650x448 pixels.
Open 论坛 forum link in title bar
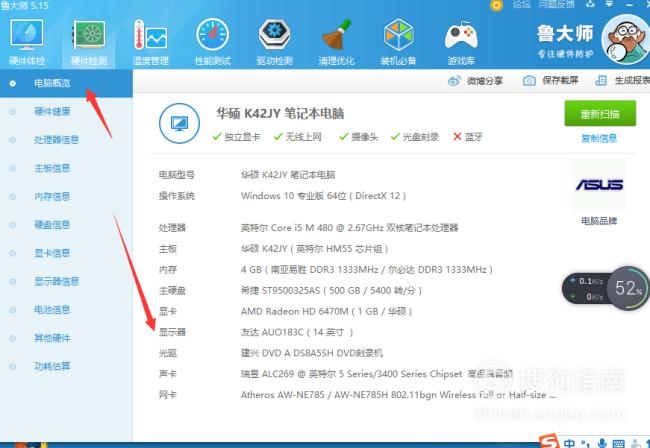[x=521, y=5]
